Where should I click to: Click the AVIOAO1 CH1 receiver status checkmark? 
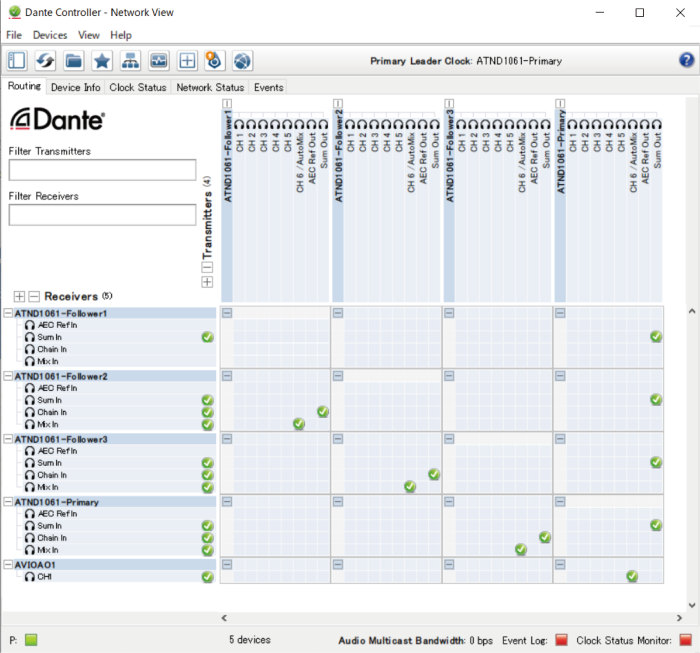[x=208, y=577]
